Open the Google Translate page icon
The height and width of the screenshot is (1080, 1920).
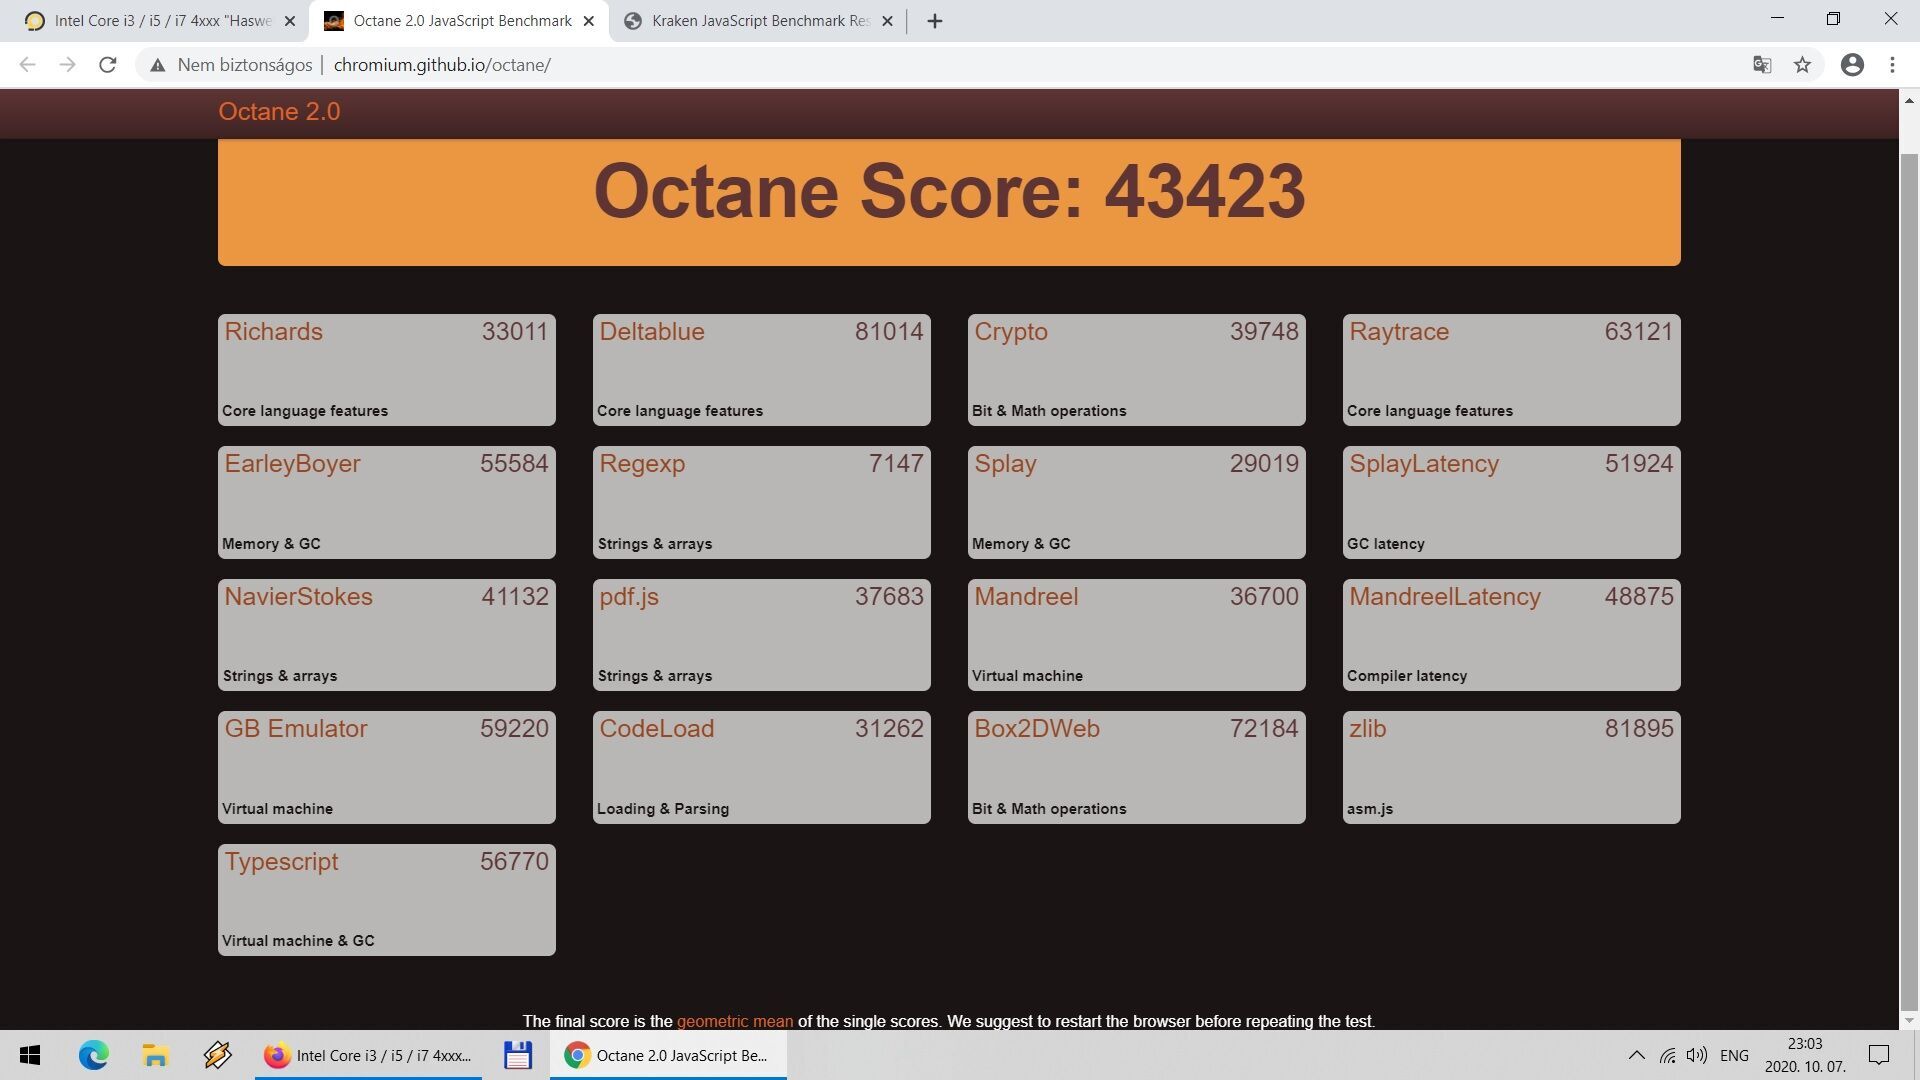(x=1762, y=65)
